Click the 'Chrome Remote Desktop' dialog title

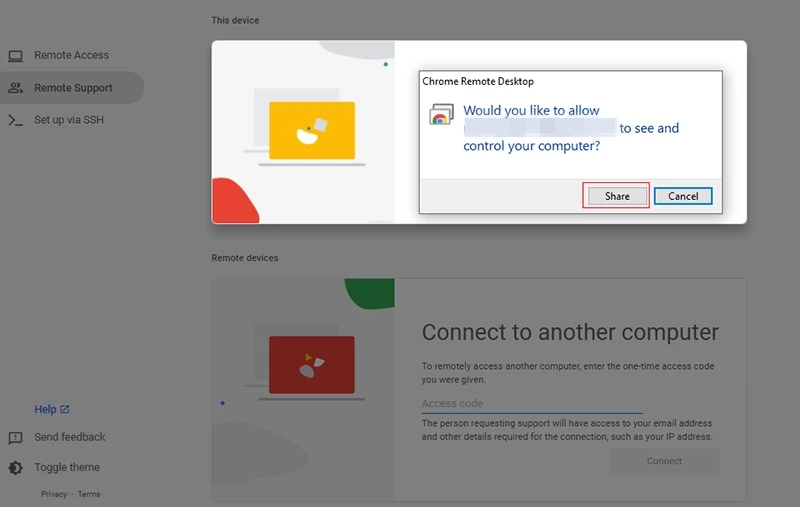[478, 81]
